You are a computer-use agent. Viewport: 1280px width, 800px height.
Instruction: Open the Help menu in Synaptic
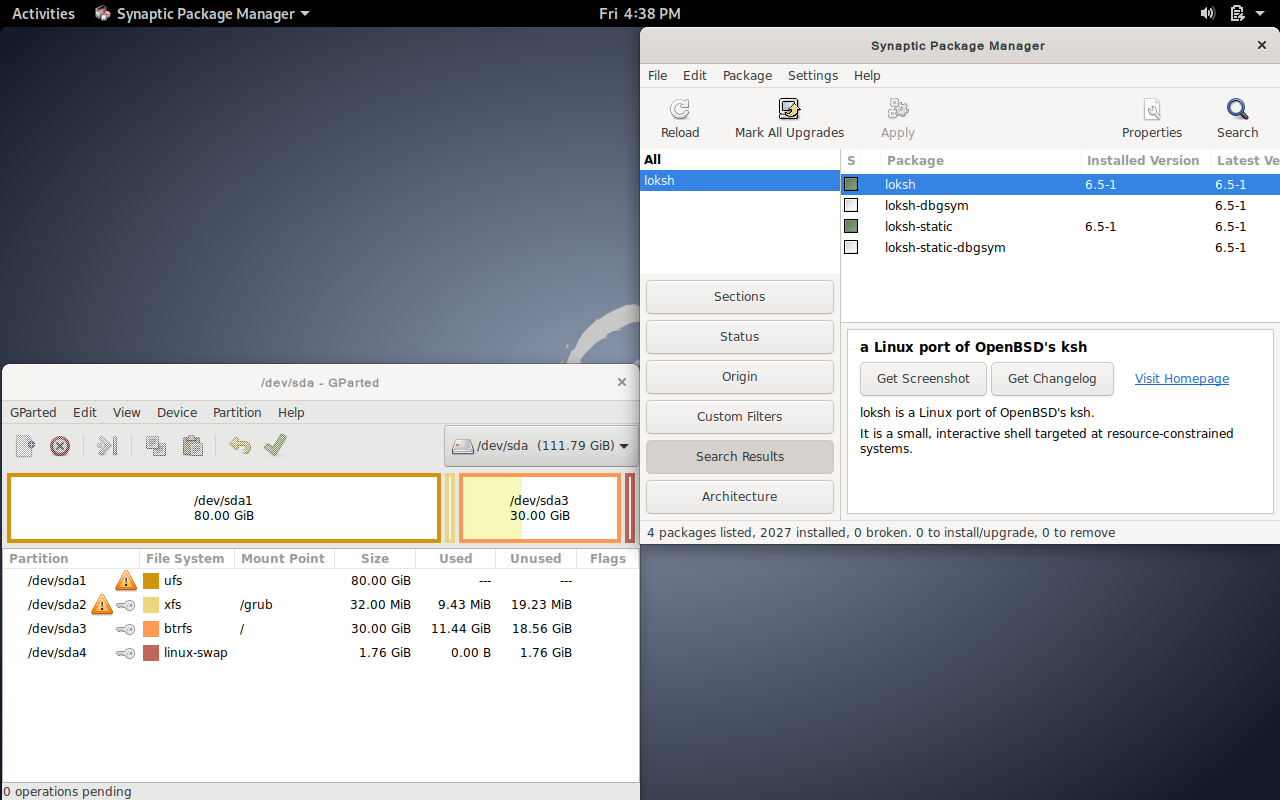pyautogui.click(x=867, y=75)
